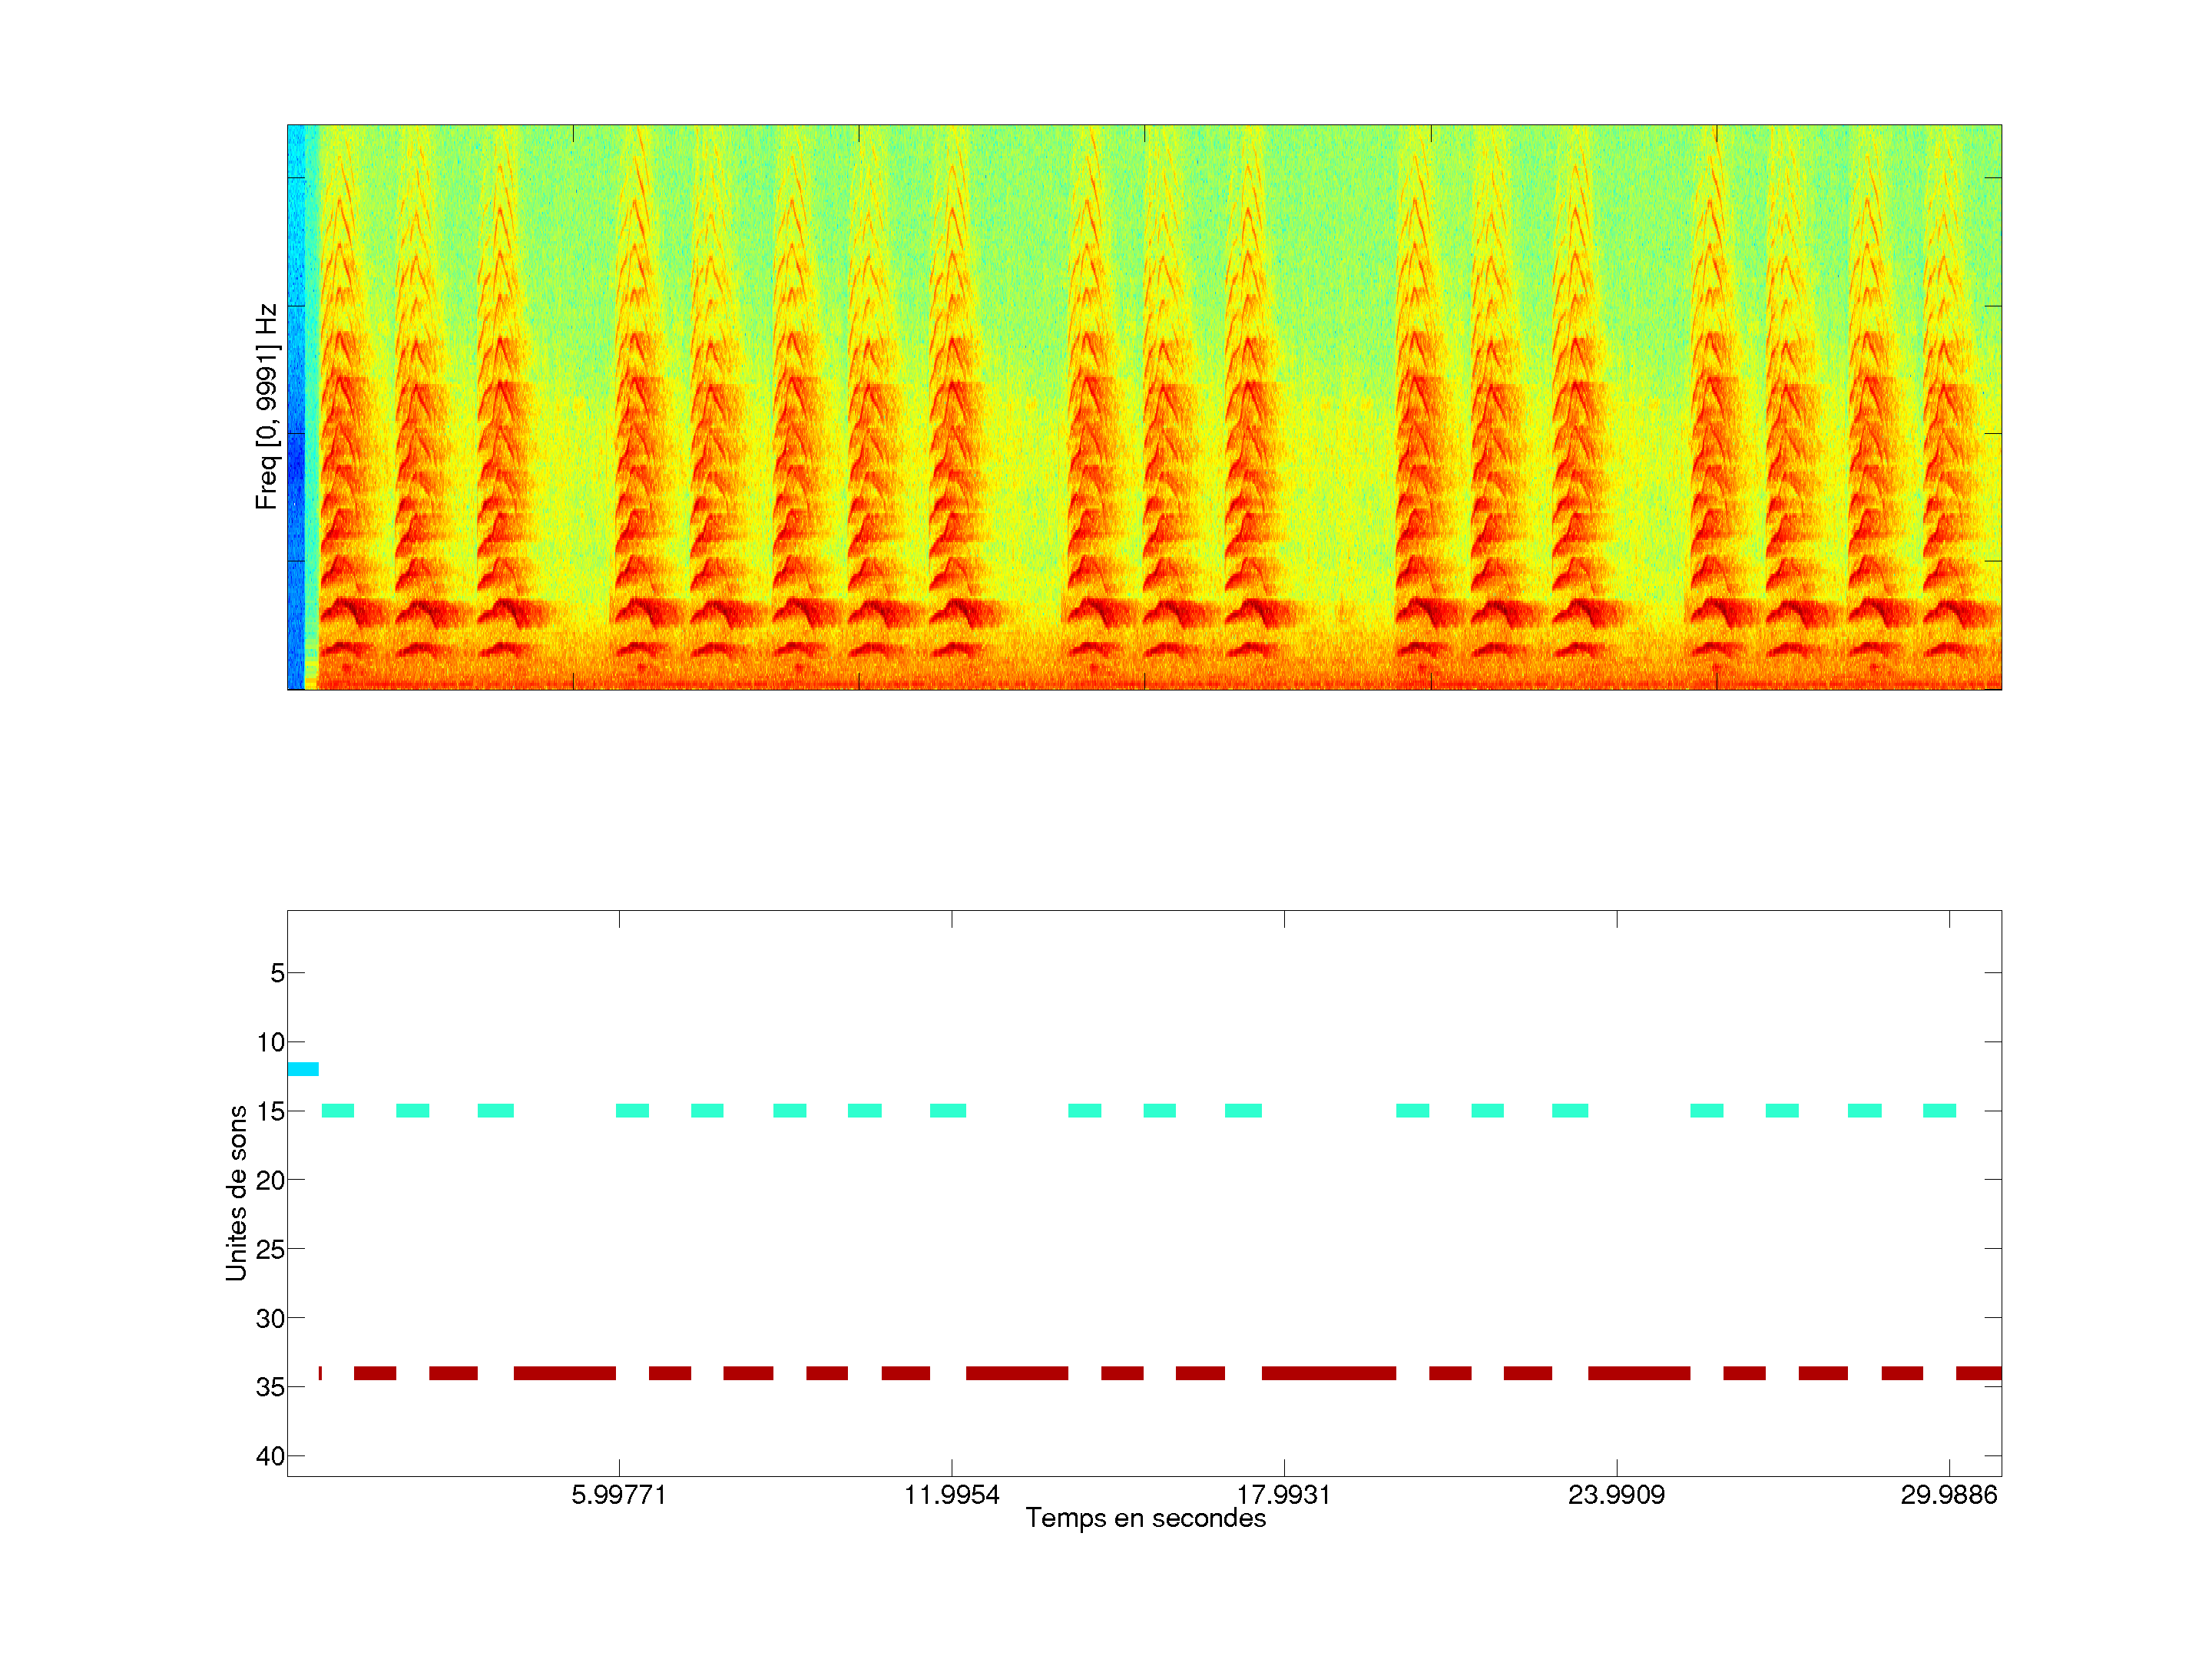The image size is (2212, 1659).
Task: Select the last dark red segment at right edge
Action: tap(1978, 1373)
